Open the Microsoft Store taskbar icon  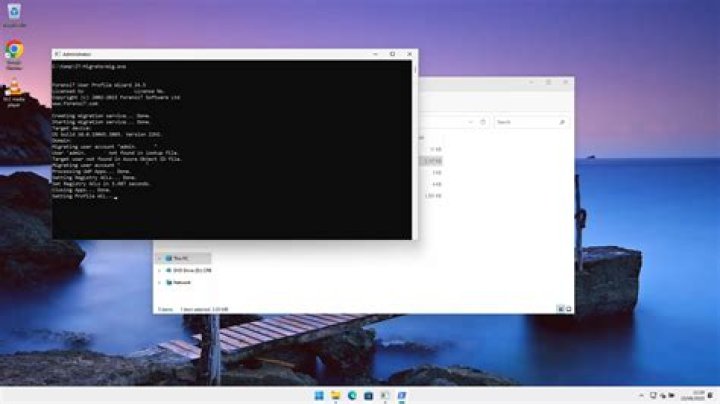tap(368, 396)
